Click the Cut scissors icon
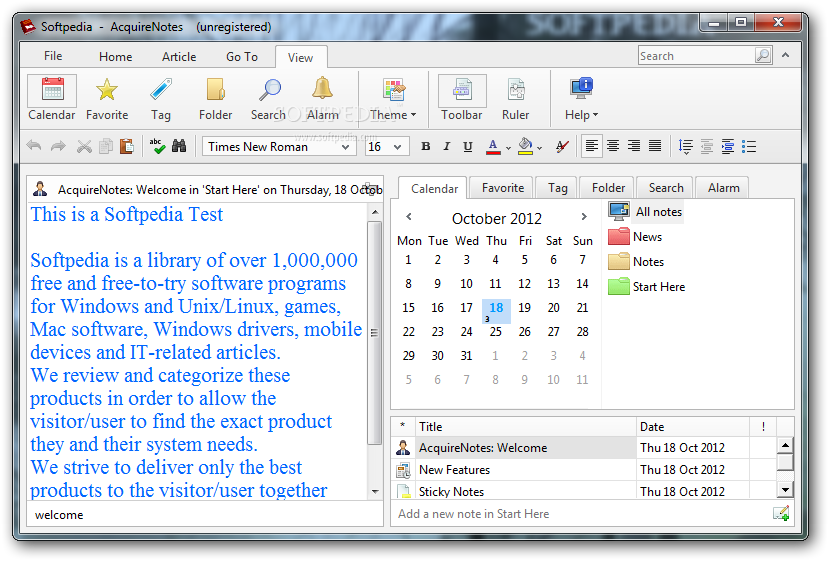This screenshot has width=829, height=561. (x=84, y=146)
